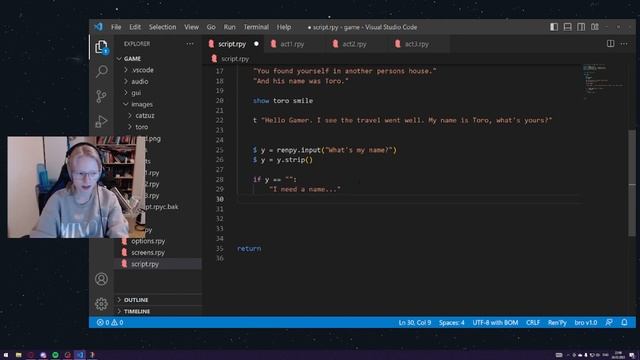Click the feedback icon in status bar
Image resolution: width=640 pixels, height=360 pixels.
[609, 322]
